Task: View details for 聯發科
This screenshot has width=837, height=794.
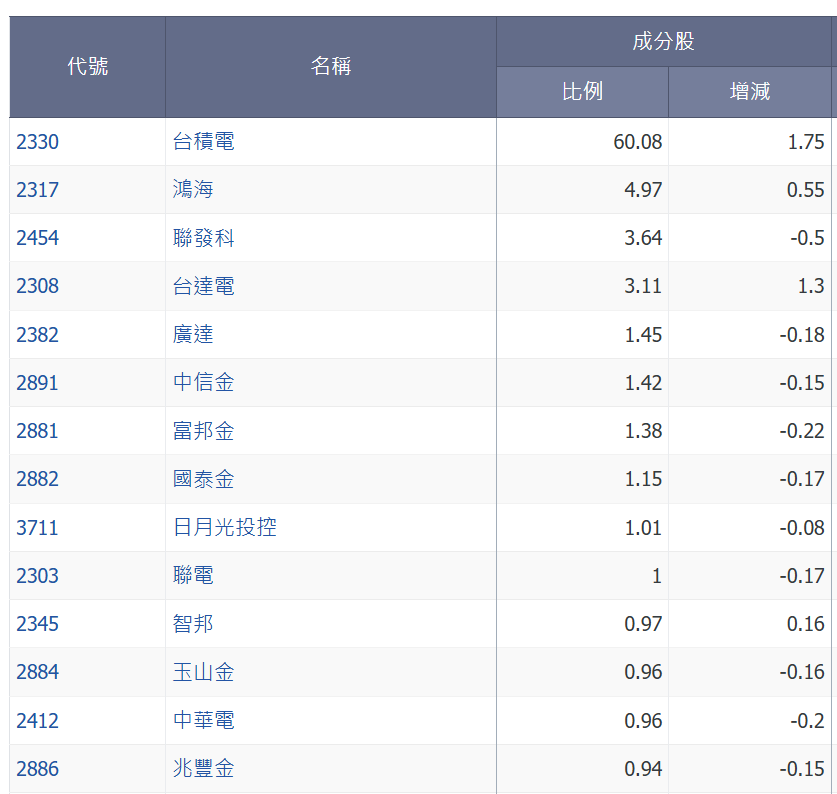Action: [x=201, y=238]
